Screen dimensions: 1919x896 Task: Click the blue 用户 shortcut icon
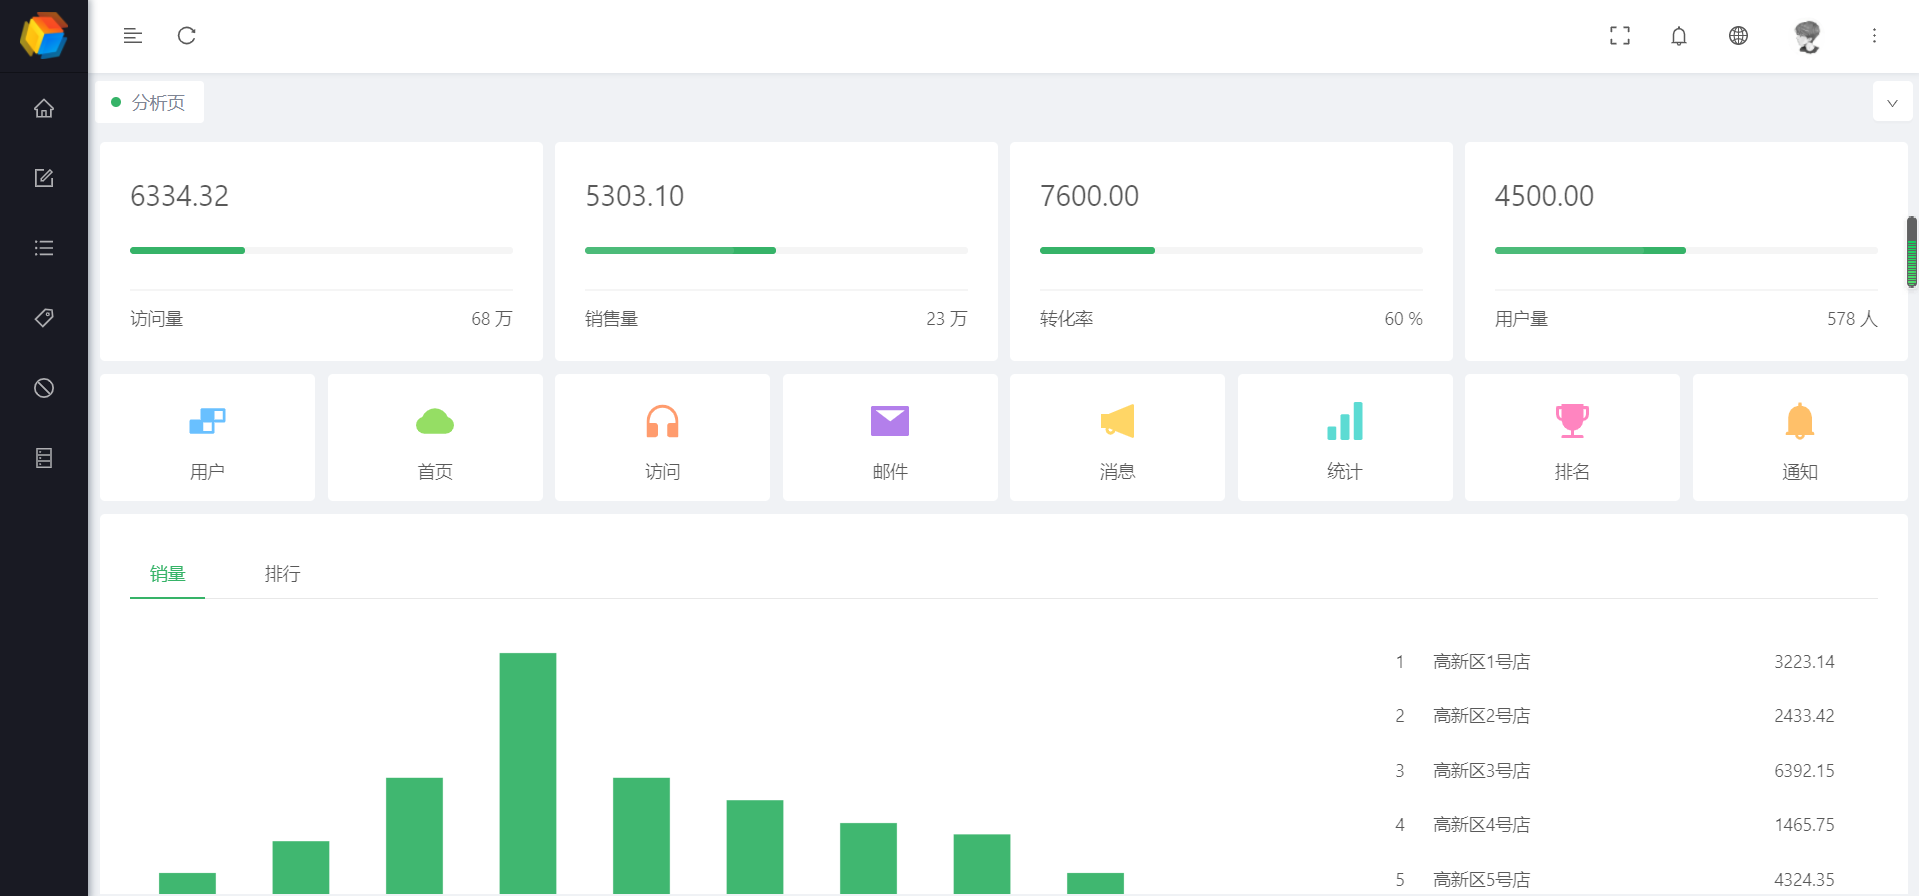point(207,421)
